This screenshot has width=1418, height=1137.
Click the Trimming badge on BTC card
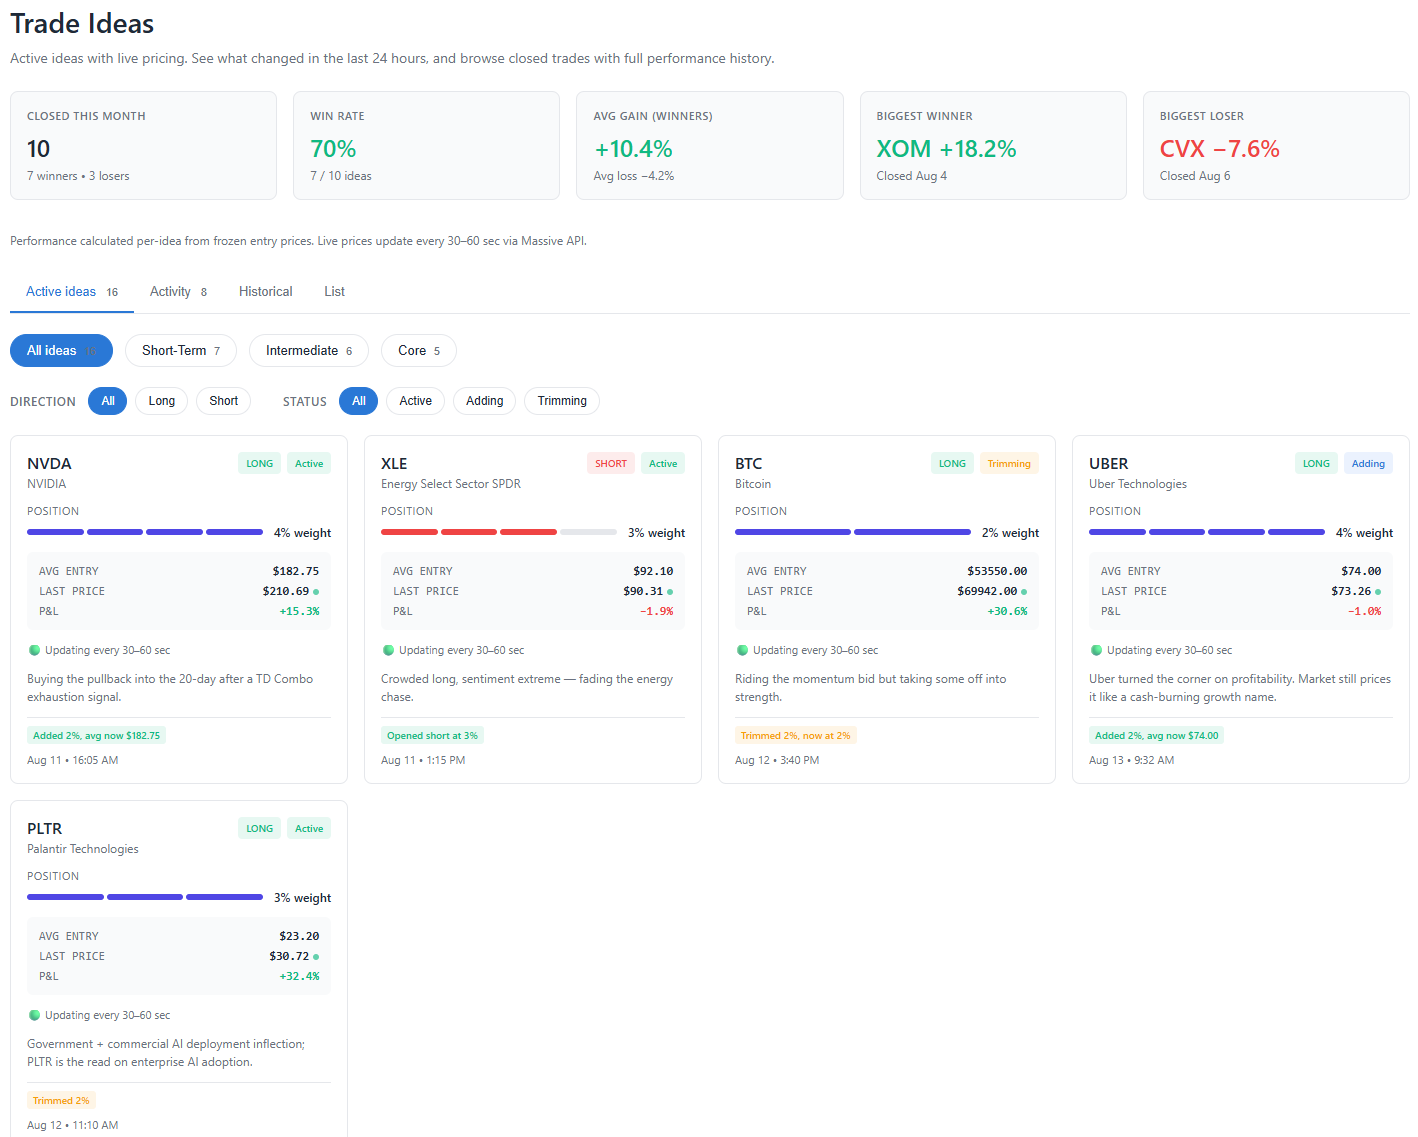coord(1009,463)
